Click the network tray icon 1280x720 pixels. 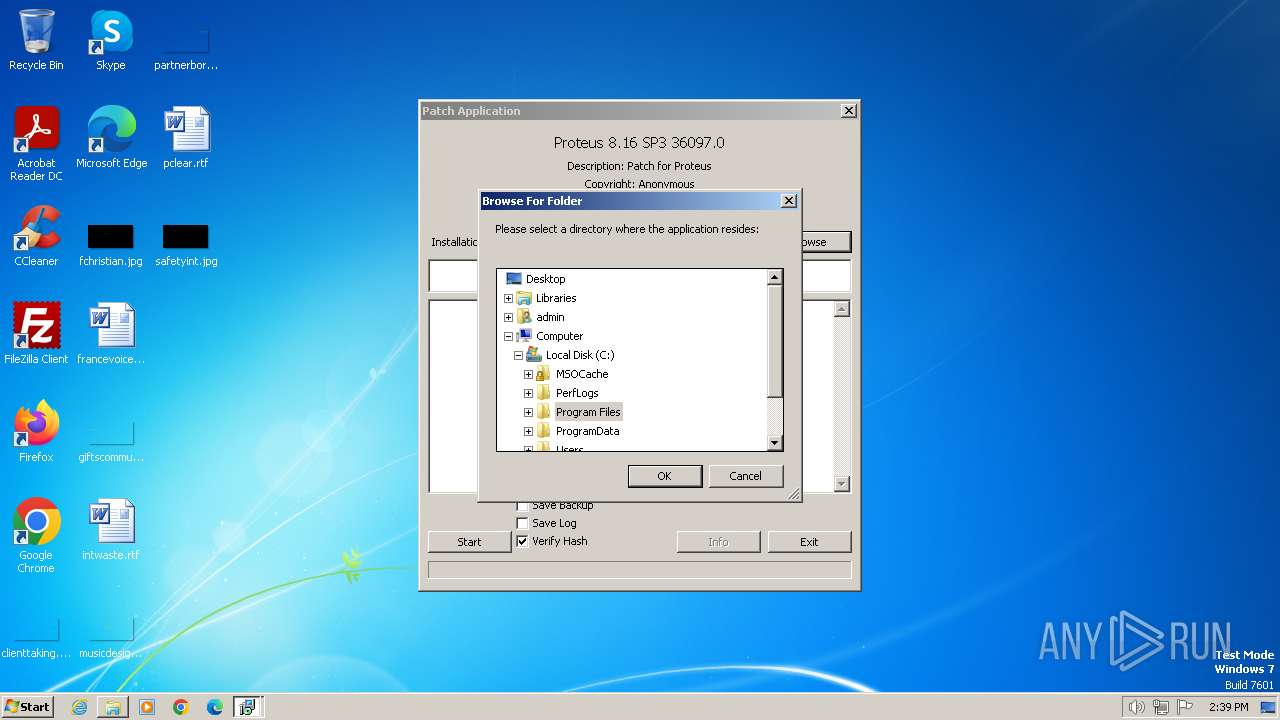(x=1161, y=707)
